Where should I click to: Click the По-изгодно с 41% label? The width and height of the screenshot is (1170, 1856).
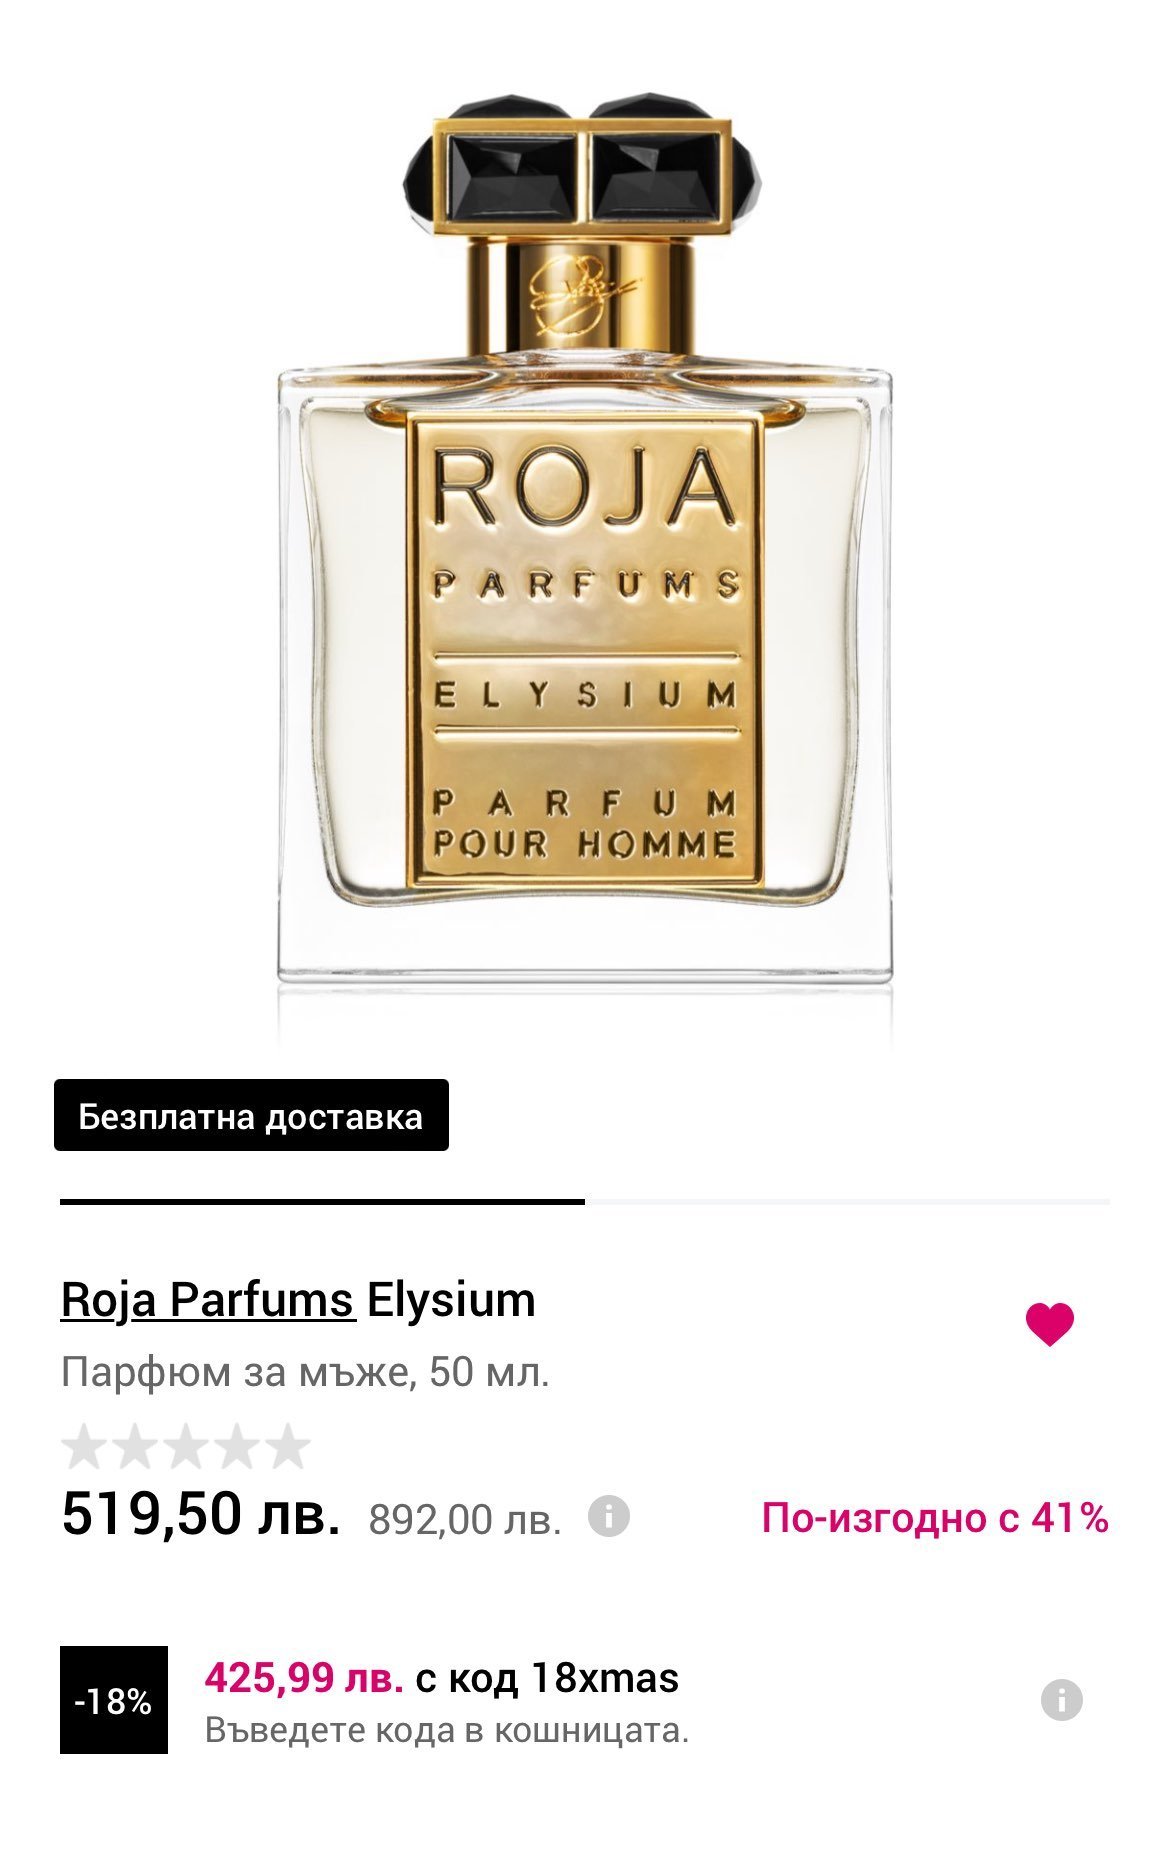[x=935, y=1518]
